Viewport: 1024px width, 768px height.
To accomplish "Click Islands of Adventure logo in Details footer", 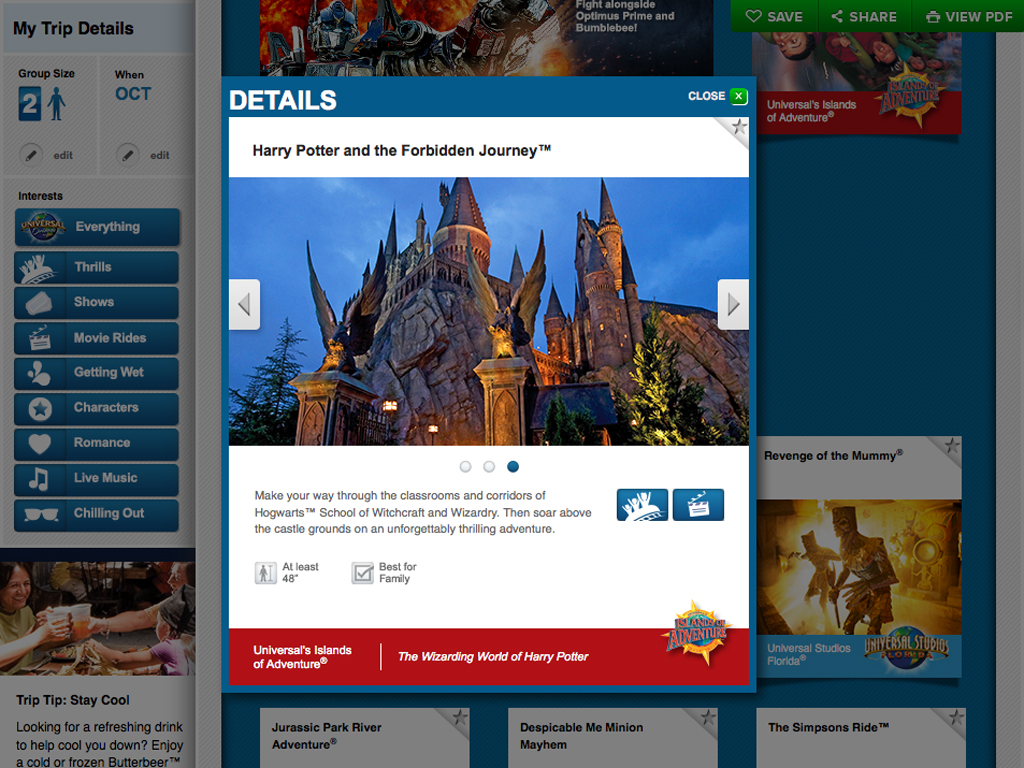I will (696, 632).
